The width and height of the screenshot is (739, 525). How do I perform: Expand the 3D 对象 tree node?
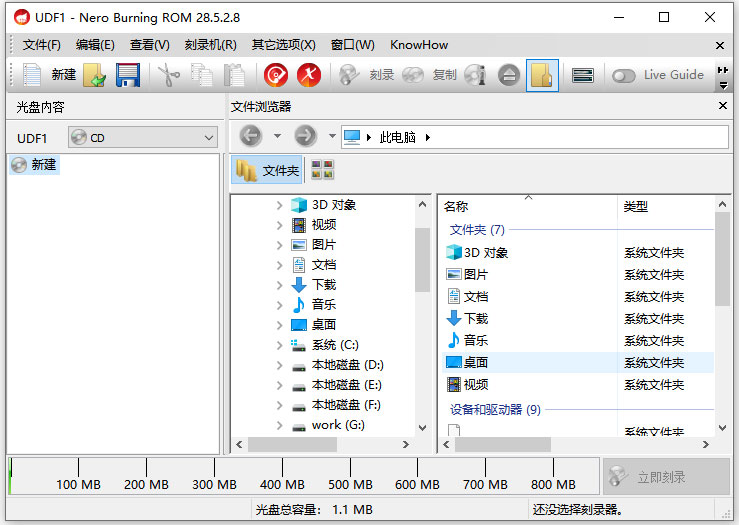coord(279,205)
